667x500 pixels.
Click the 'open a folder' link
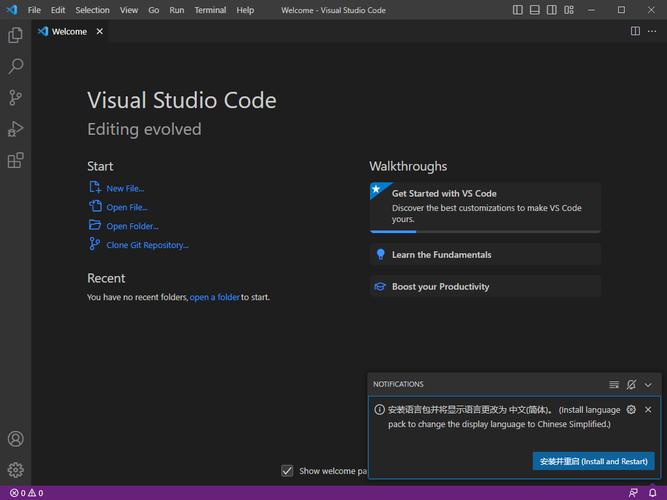(214, 297)
